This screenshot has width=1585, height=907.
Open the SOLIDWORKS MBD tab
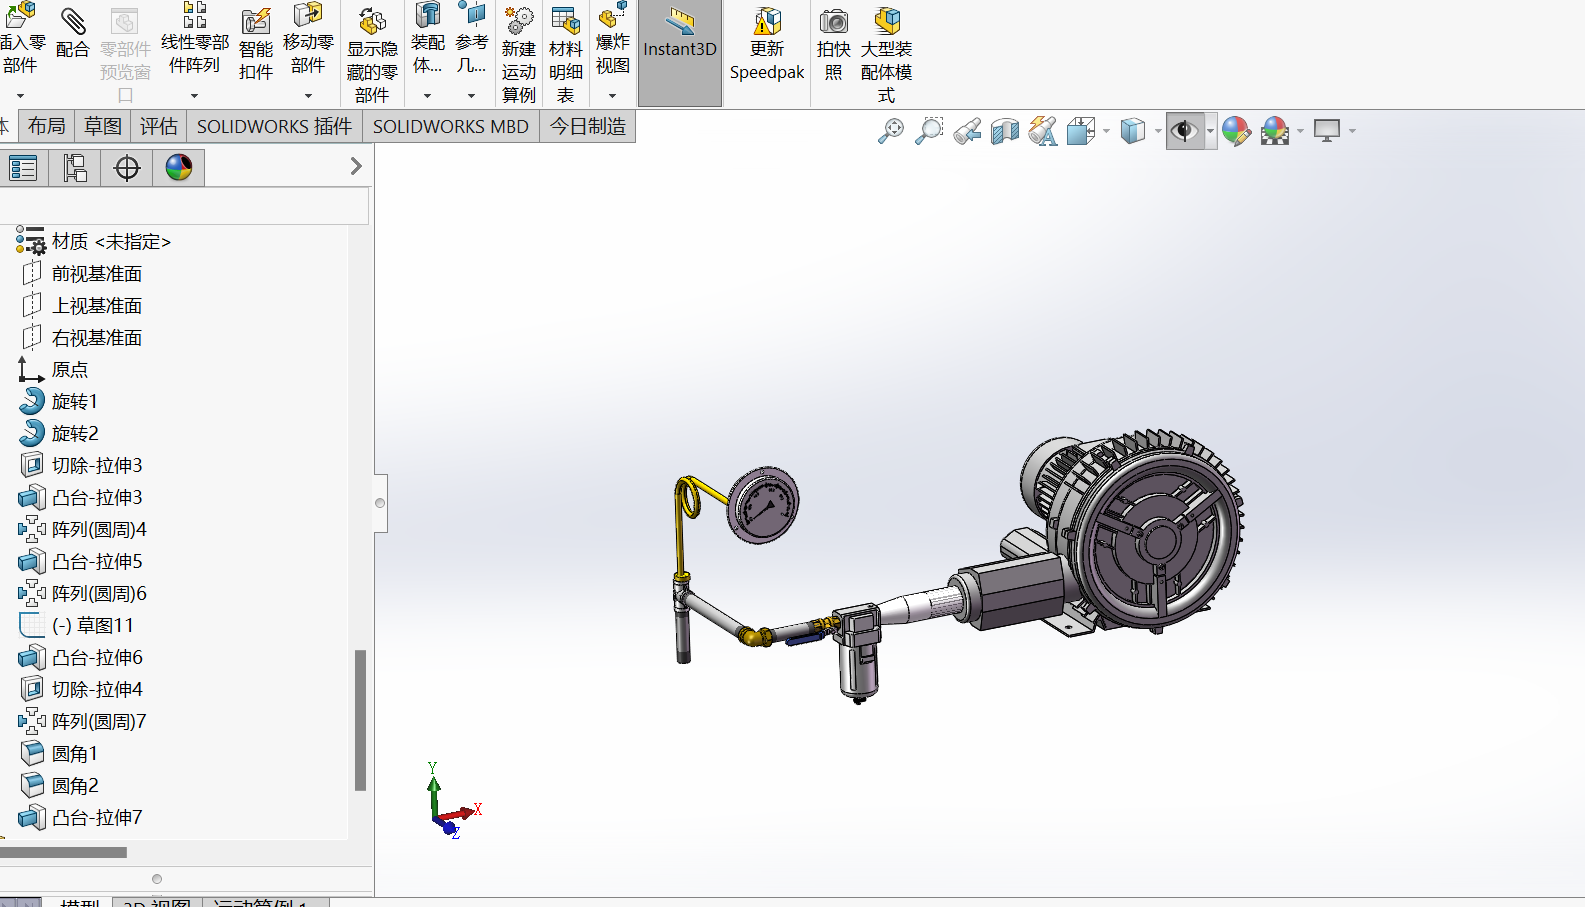pos(450,126)
